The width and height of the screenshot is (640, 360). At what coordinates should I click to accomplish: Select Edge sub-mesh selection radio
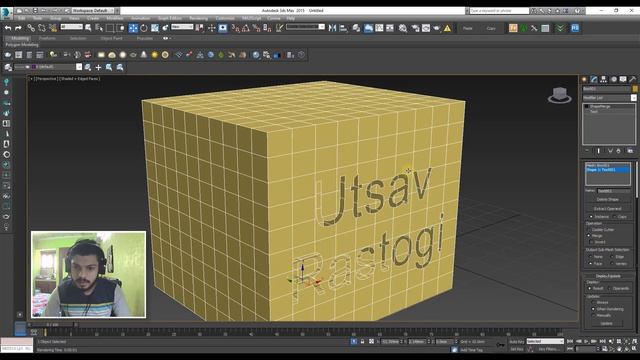coord(612,257)
